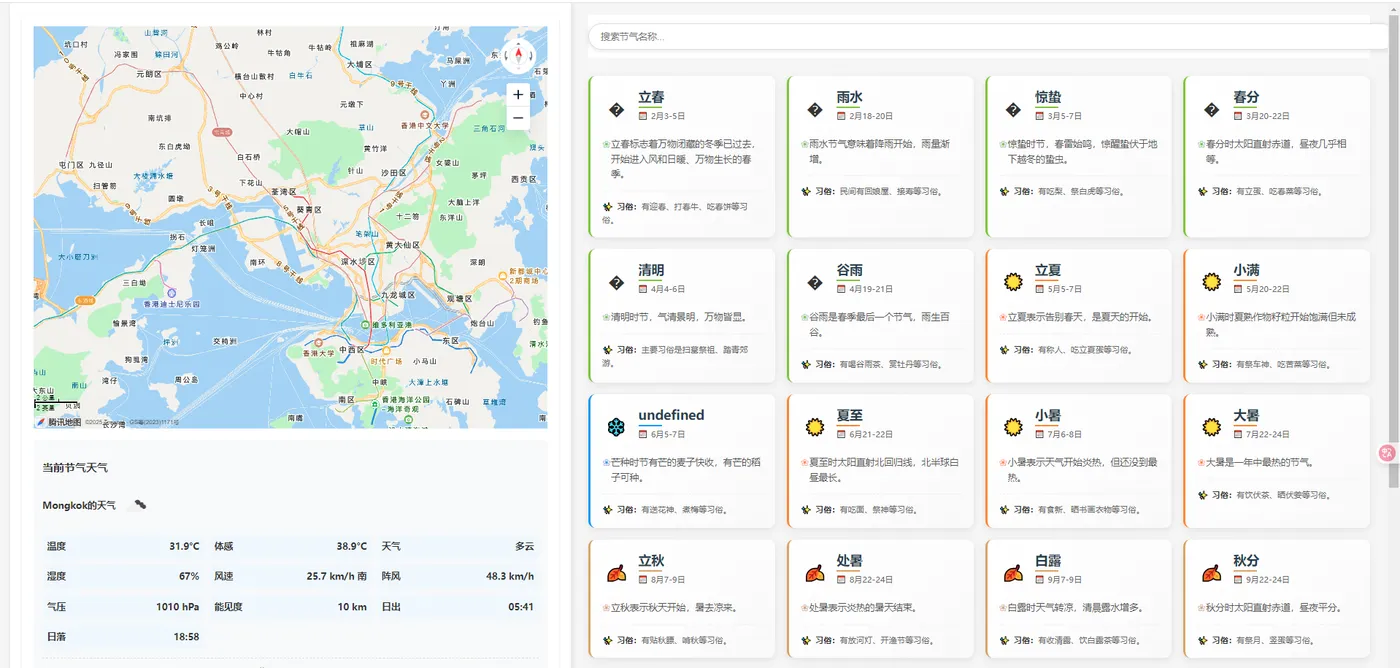The image size is (1400, 668).
Task: Click the 香港迪士尼乐园 label on the map
Action: pos(171,303)
